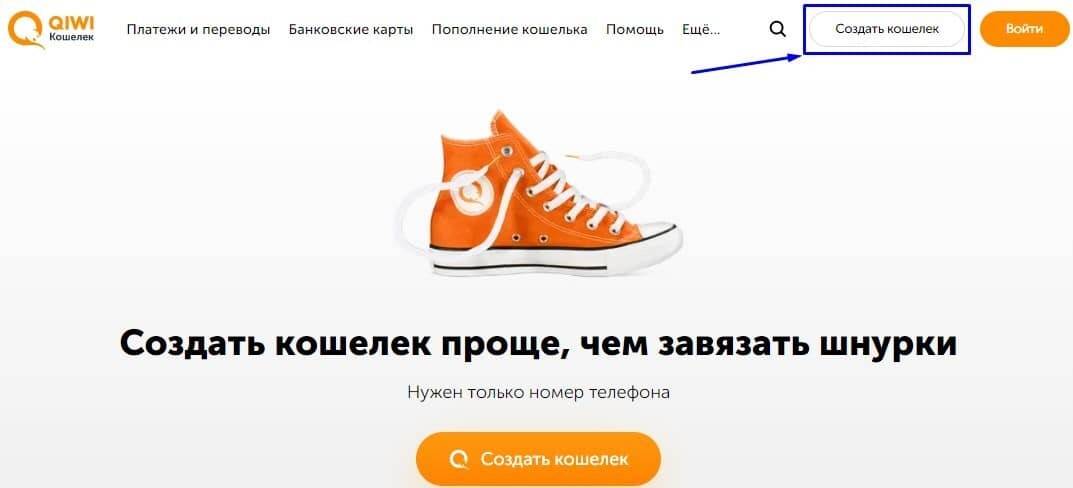This screenshot has height=488, width=1073.
Task: Click the "Кошелек" text under QIWI logo
Action: pos(72,36)
